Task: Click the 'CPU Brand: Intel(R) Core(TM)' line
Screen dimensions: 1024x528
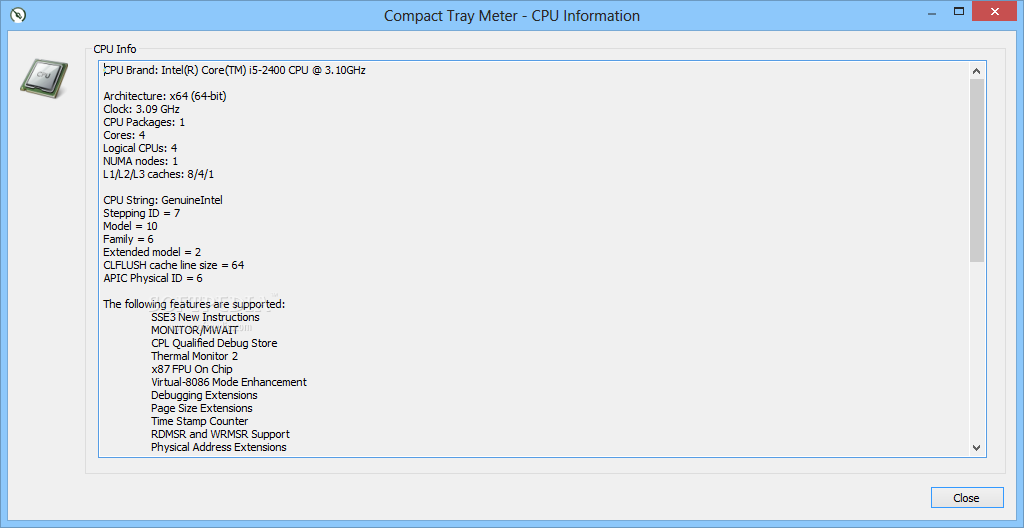Action: pos(234,71)
